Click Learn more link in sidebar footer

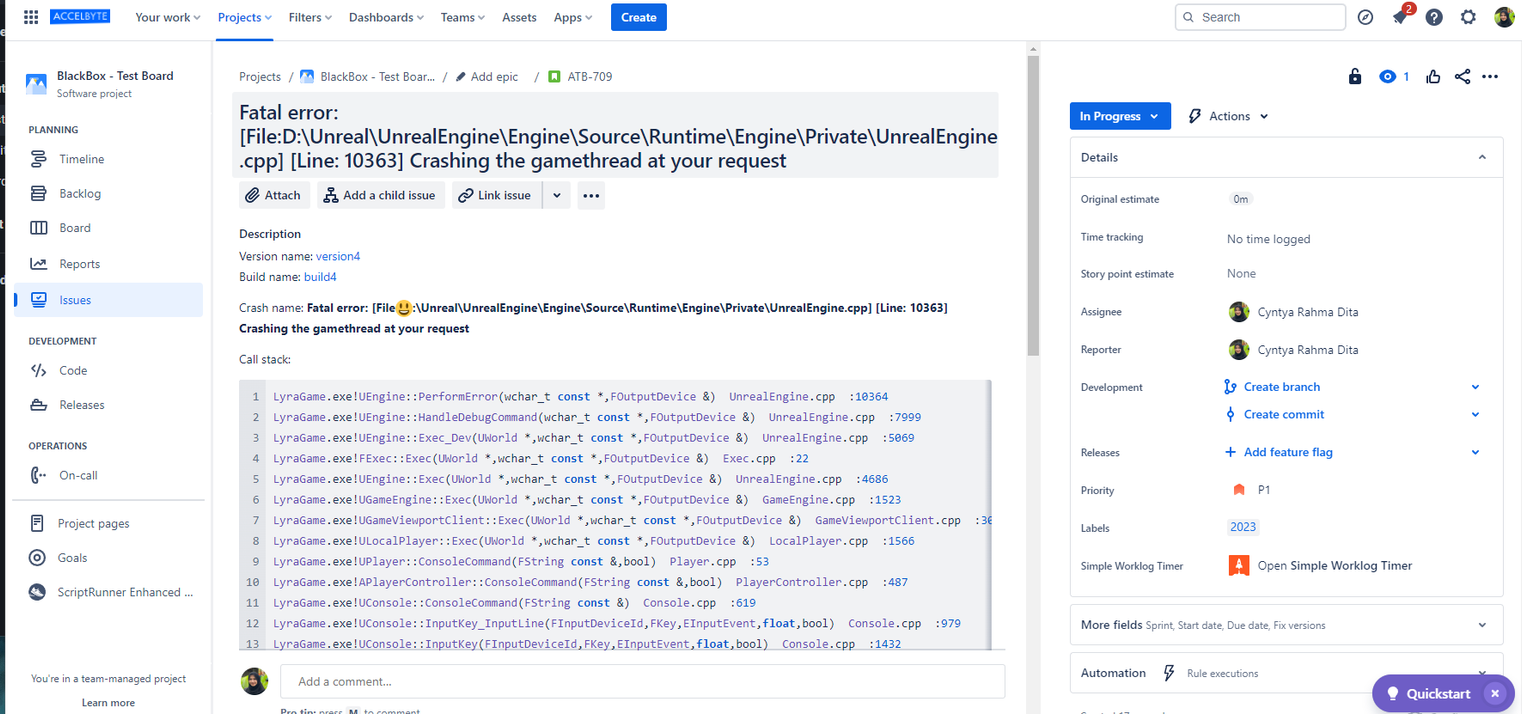pos(108,703)
